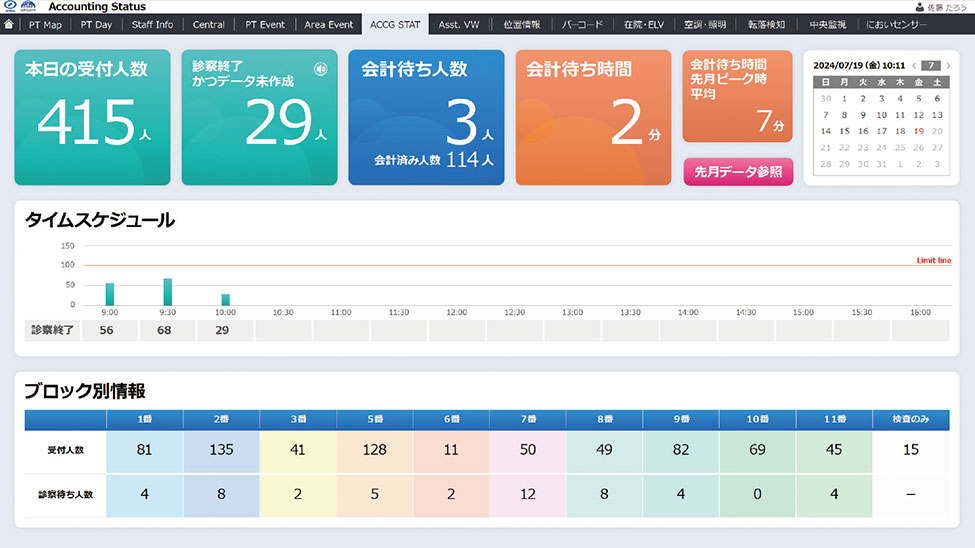Click the 受付人数 row label in block table
The width and height of the screenshot is (975, 548).
click(x=65, y=450)
